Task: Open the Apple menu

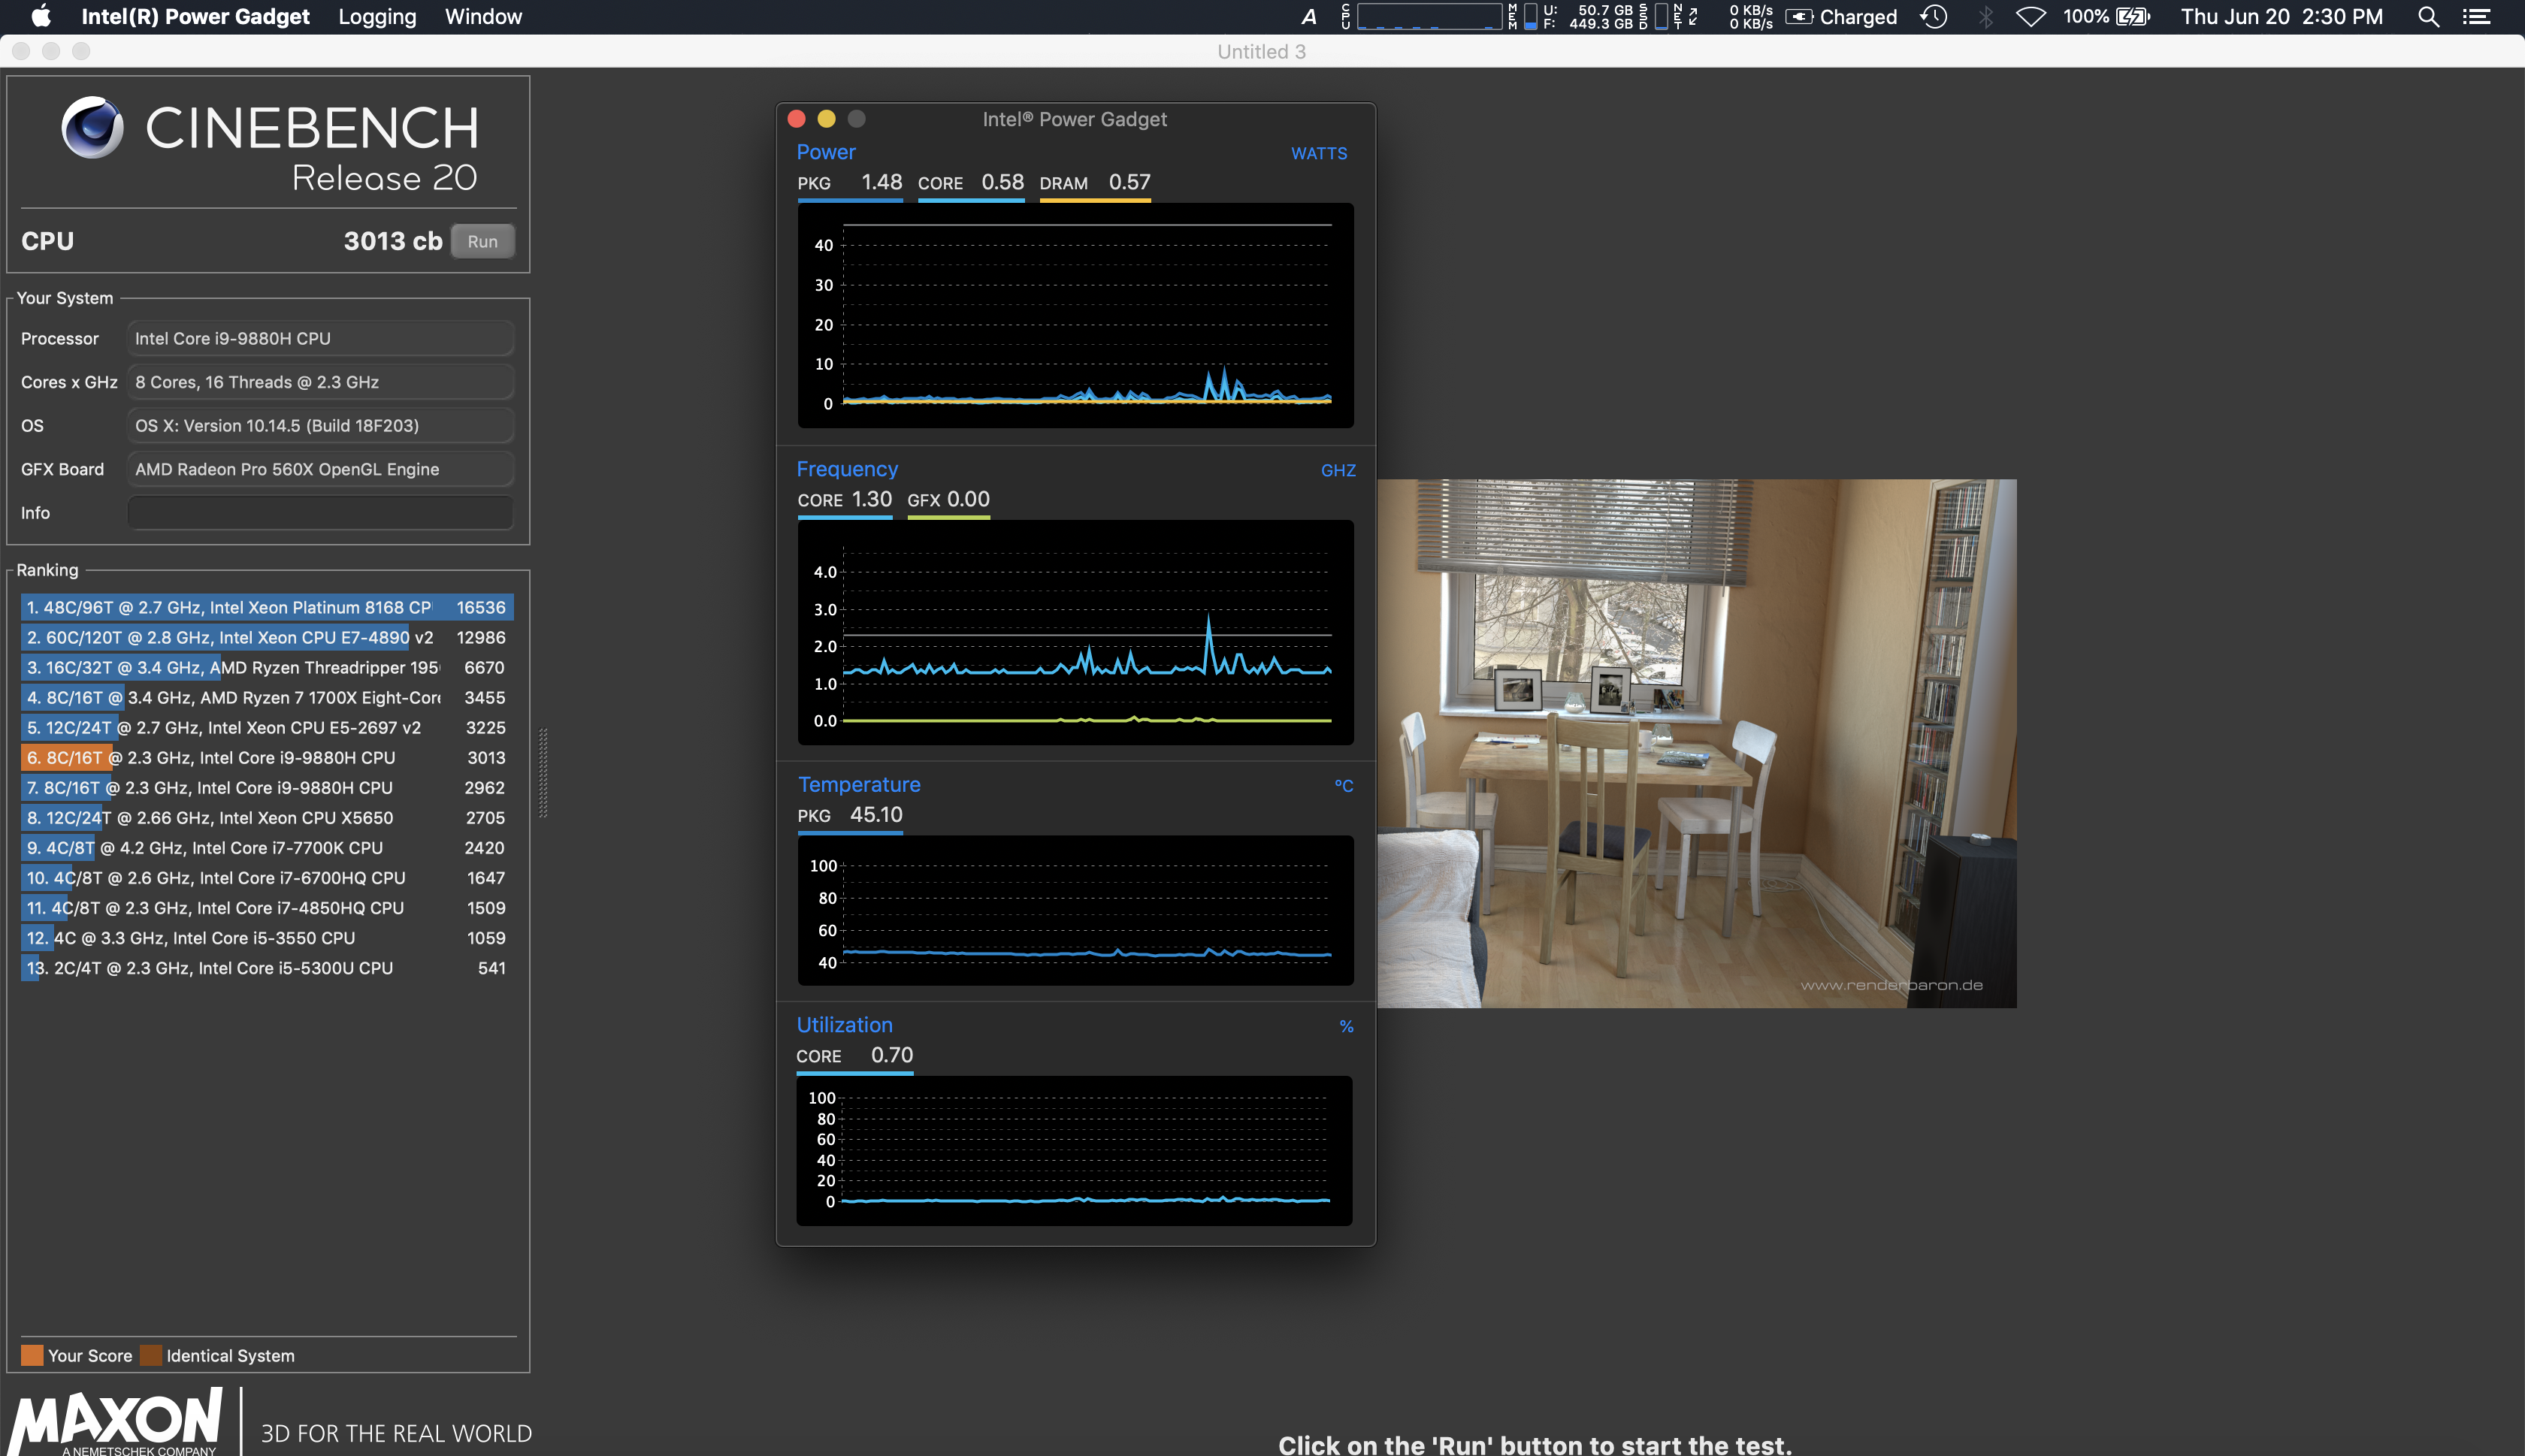Action: point(41,16)
